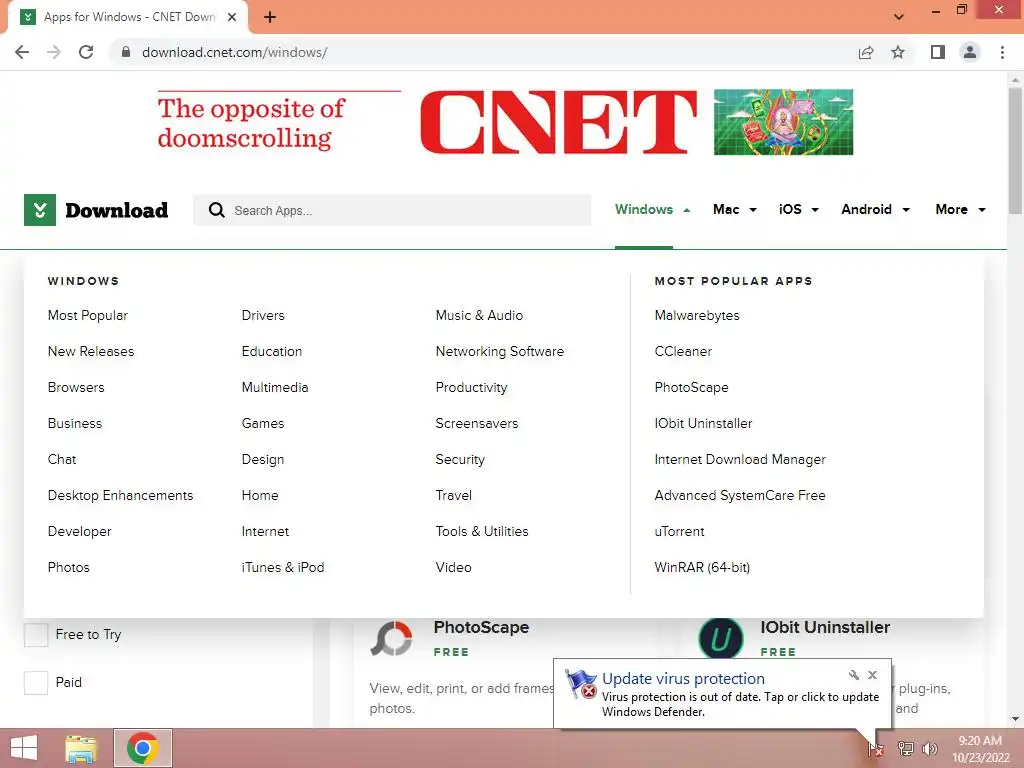This screenshot has width=1024, height=768.
Task: Open the Business category
Action: coord(75,423)
